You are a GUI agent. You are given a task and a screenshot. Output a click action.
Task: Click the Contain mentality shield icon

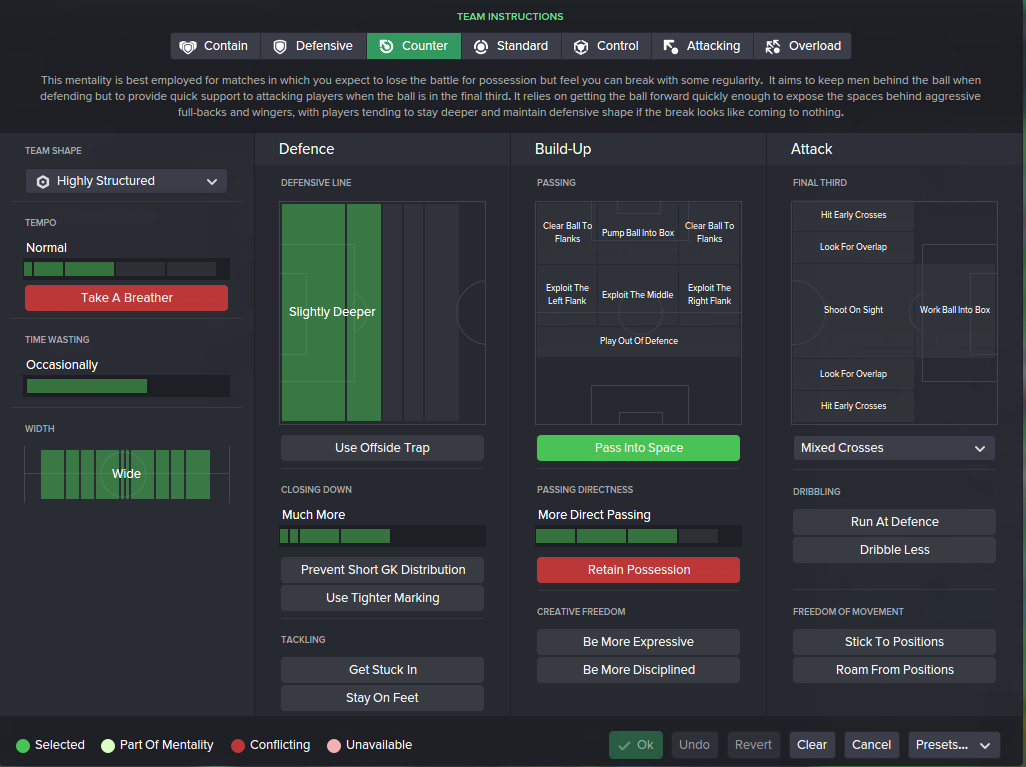click(188, 46)
